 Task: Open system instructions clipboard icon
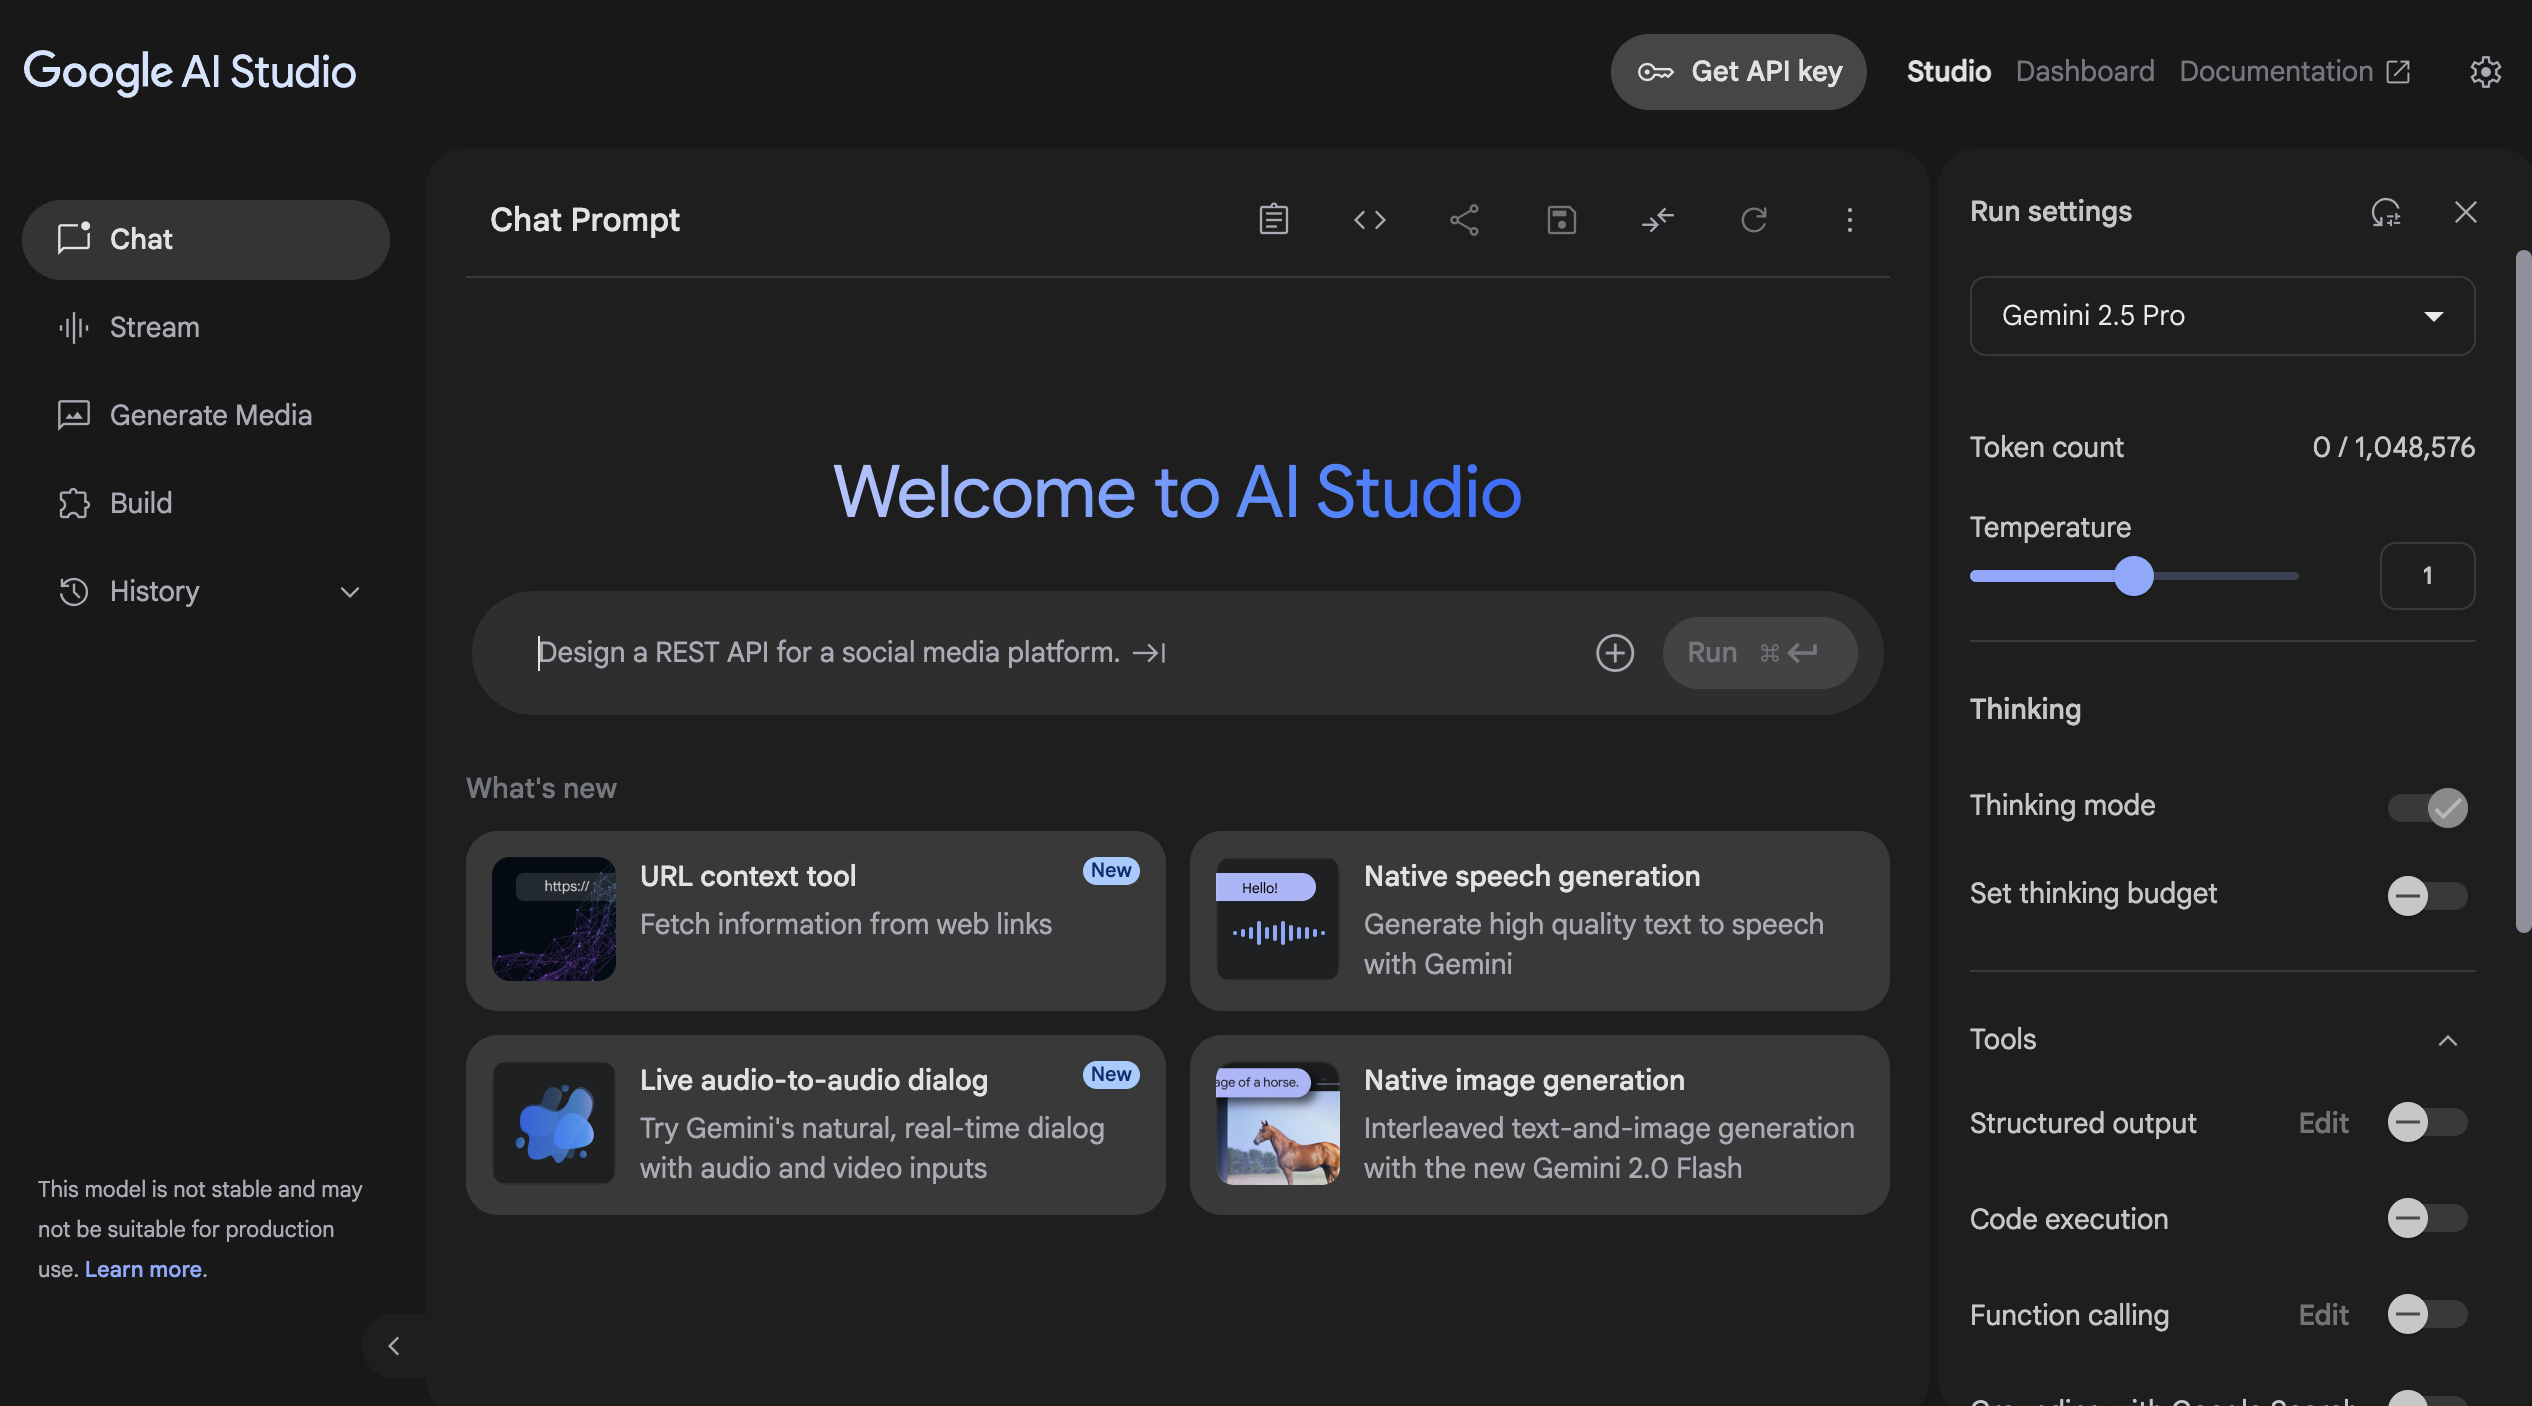[1273, 219]
